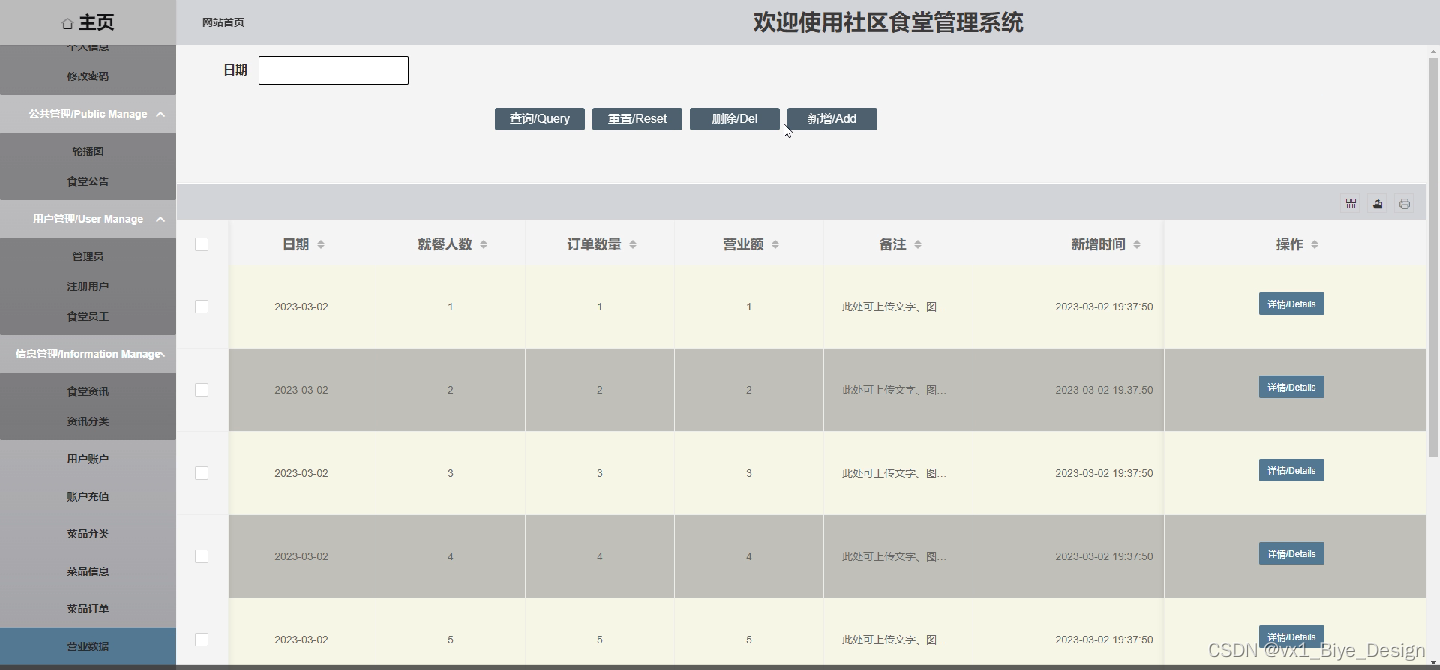Click the table print icon

click(x=1404, y=204)
